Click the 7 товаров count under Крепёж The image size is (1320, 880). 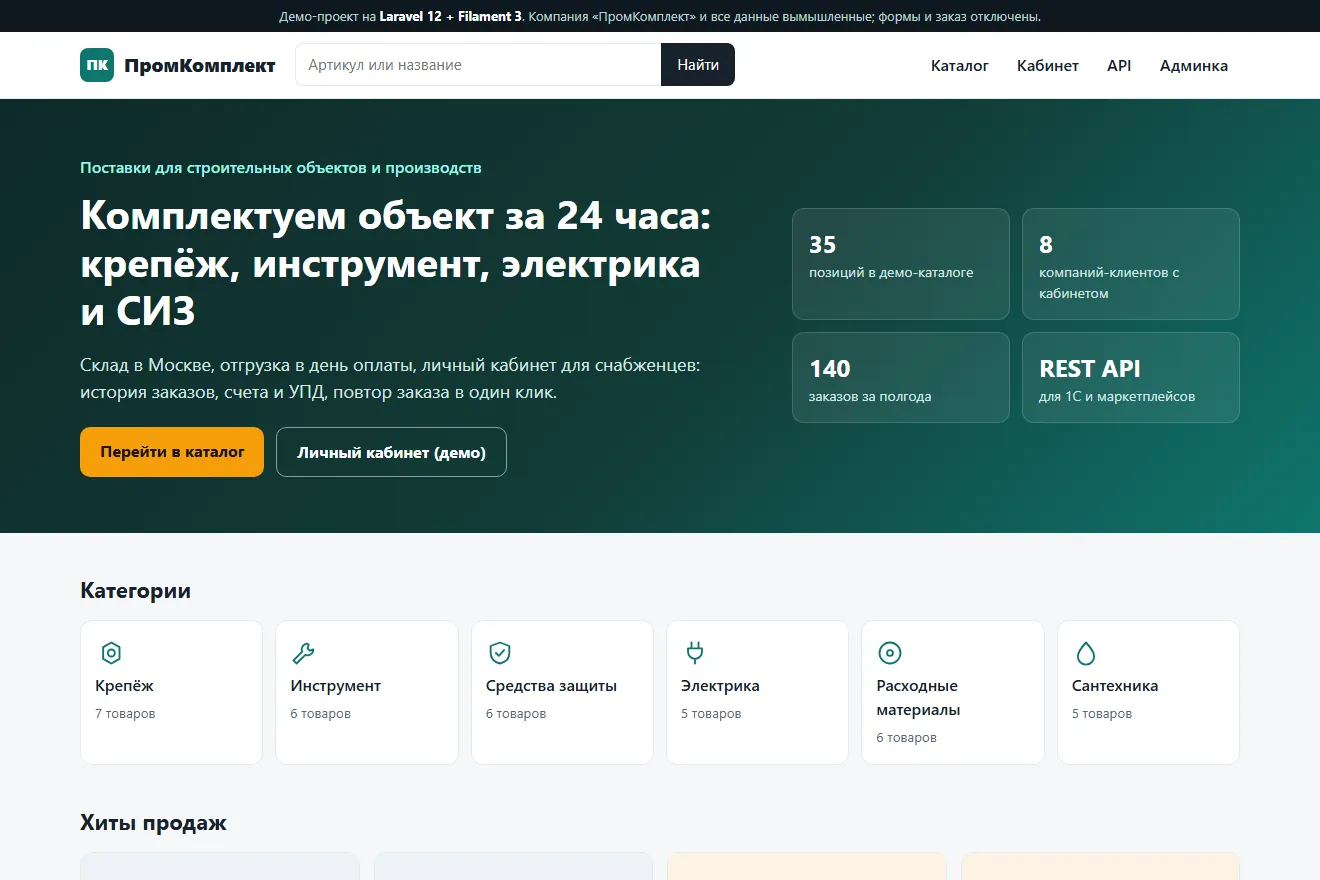click(x=125, y=714)
